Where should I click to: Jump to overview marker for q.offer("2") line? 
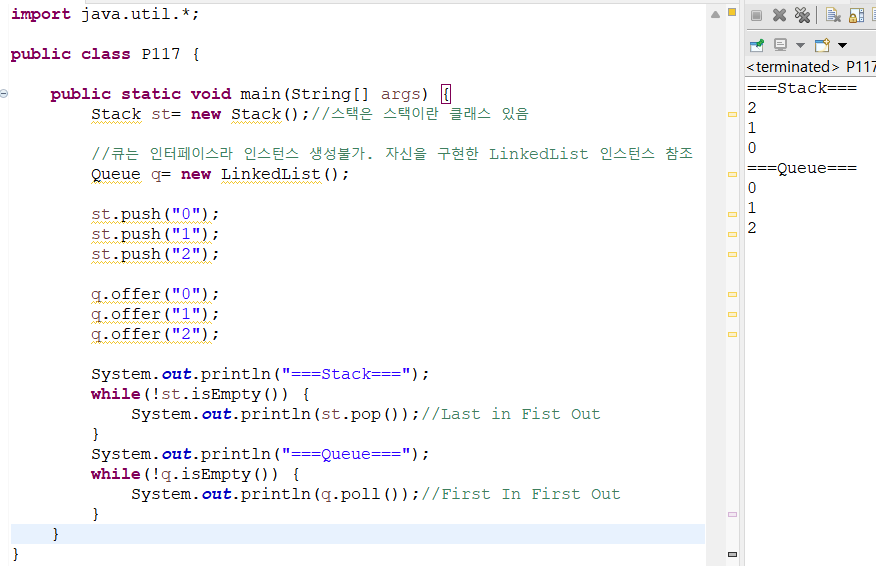point(732,335)
